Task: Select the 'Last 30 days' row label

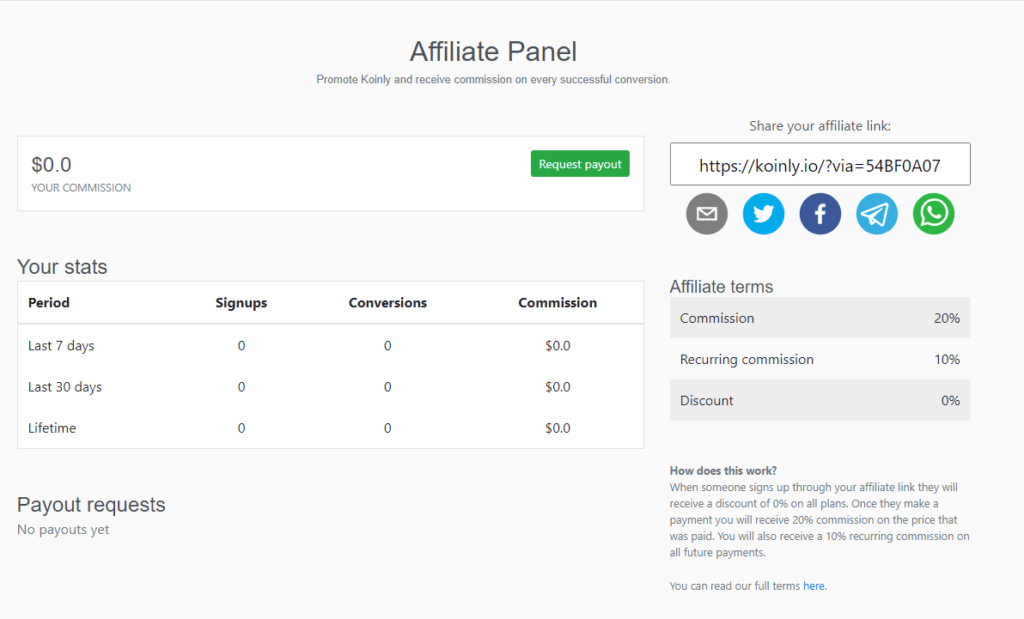Action: click(65, 387)
